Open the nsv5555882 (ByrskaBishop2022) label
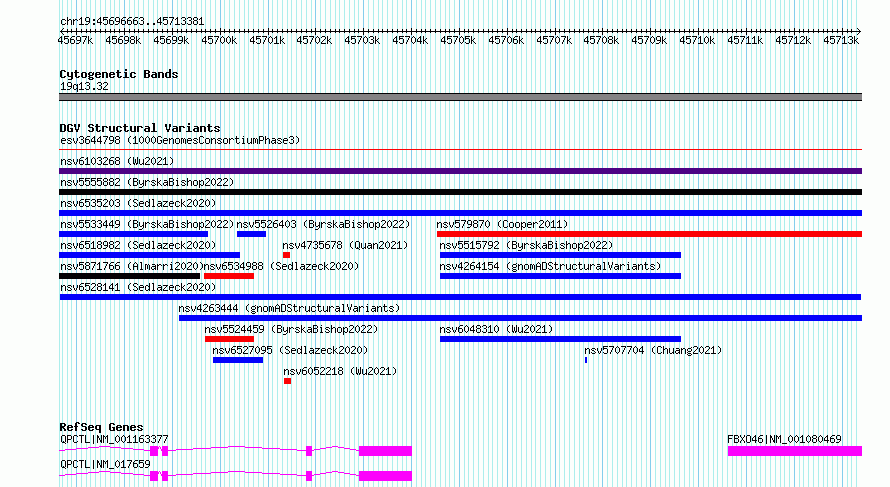This screenshot has height=487, width=890. pyautogui.click(x=147, y=182)
